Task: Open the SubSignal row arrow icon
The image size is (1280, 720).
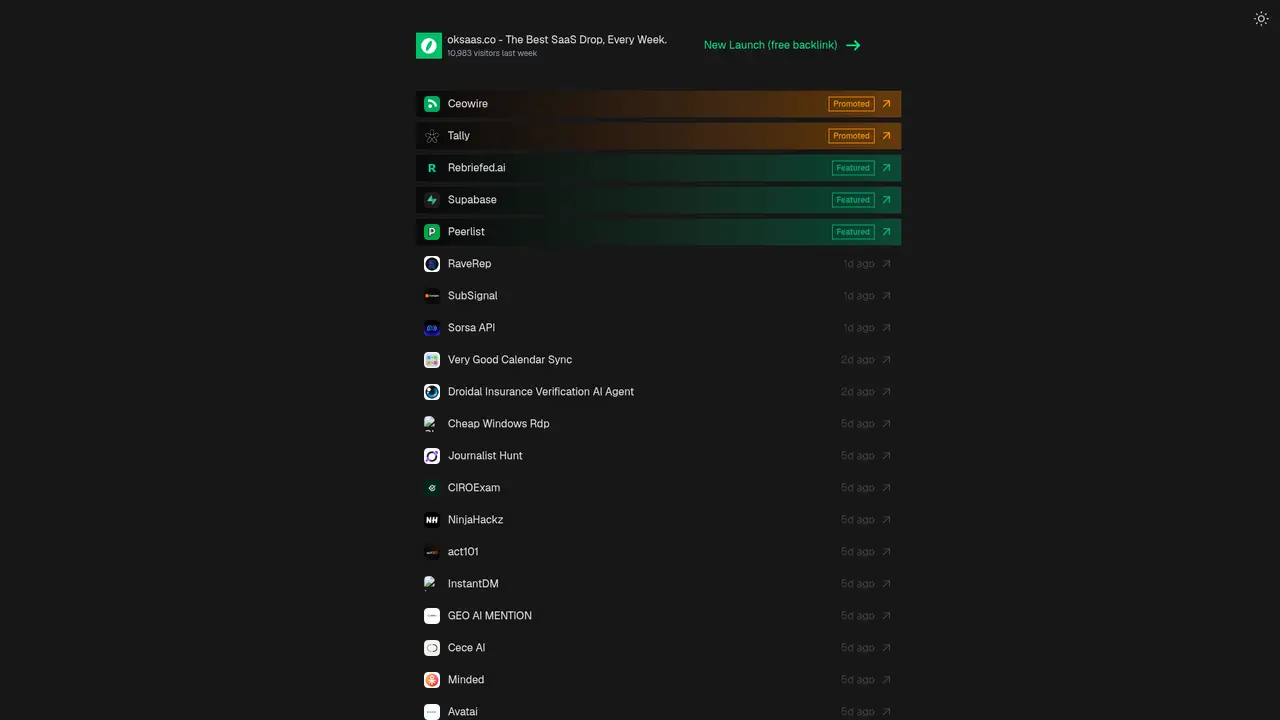Action: [x=886, y=296]
